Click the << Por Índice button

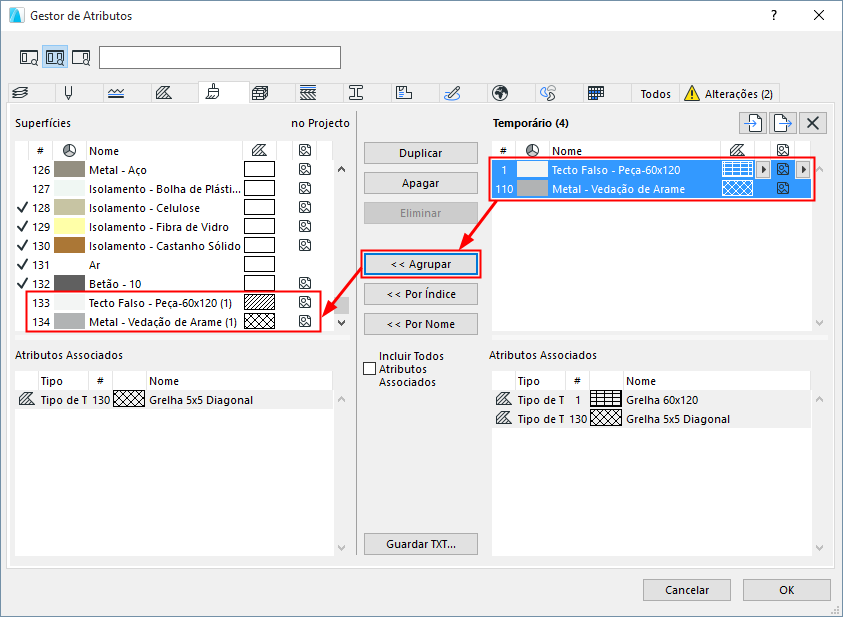[420, 294]
